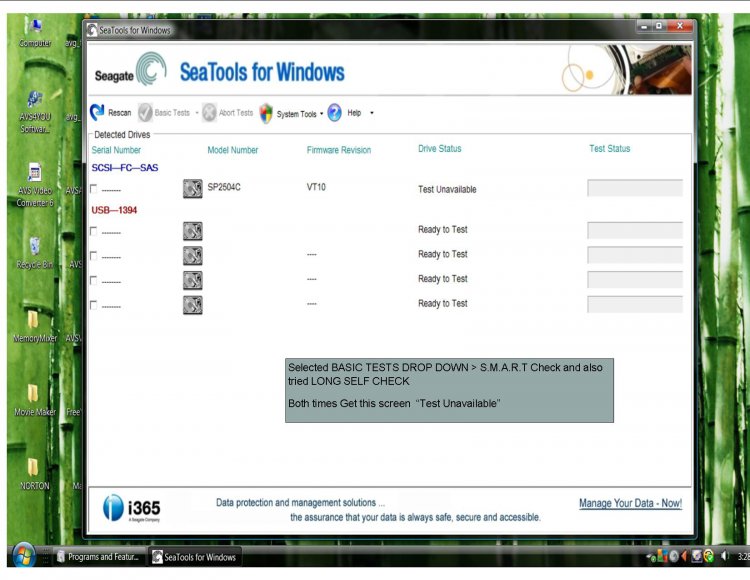This screenshot has width=750, height=580.
Task: Click the Help question mark icon
Action: (x=334, y=113)
